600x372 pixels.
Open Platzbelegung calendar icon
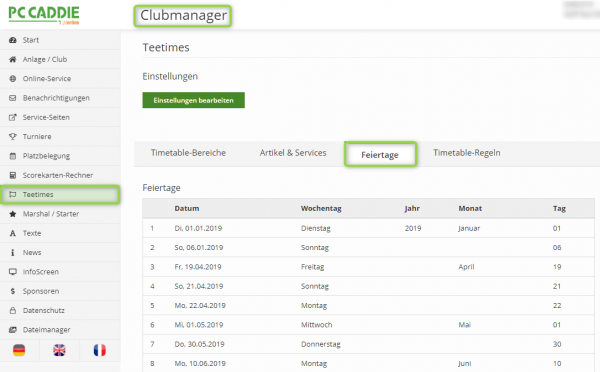tap(13, 156)
